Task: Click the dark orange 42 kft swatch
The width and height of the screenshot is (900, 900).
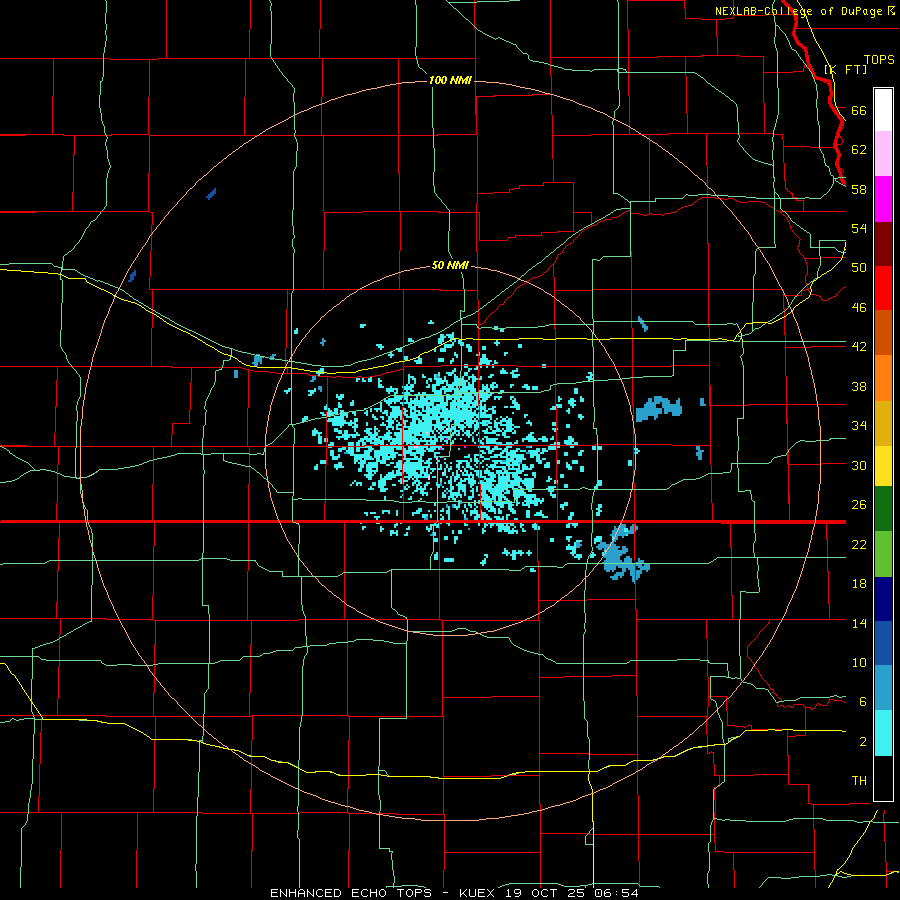Action: (883, 333)
